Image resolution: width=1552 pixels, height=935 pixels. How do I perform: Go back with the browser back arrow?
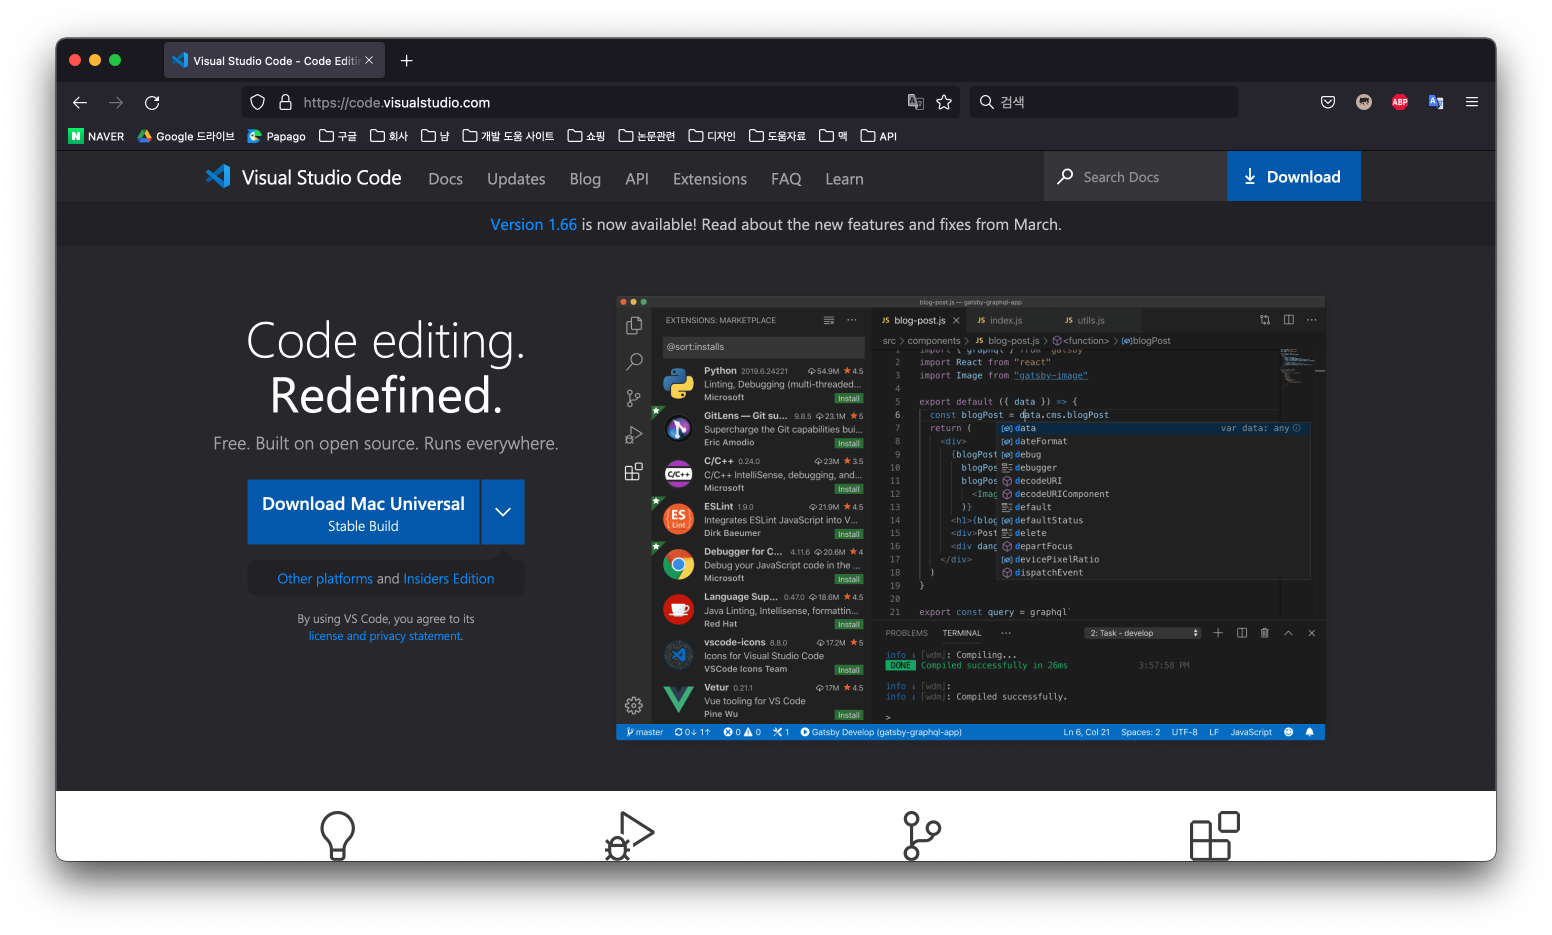(x=80, y=102)
